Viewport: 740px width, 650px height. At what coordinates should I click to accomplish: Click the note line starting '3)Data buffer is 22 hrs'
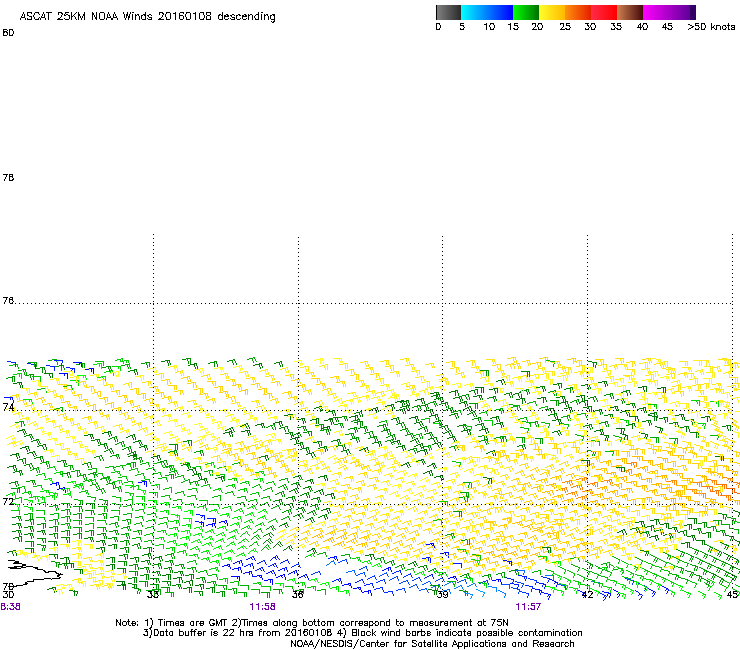[x=362, y=633]
